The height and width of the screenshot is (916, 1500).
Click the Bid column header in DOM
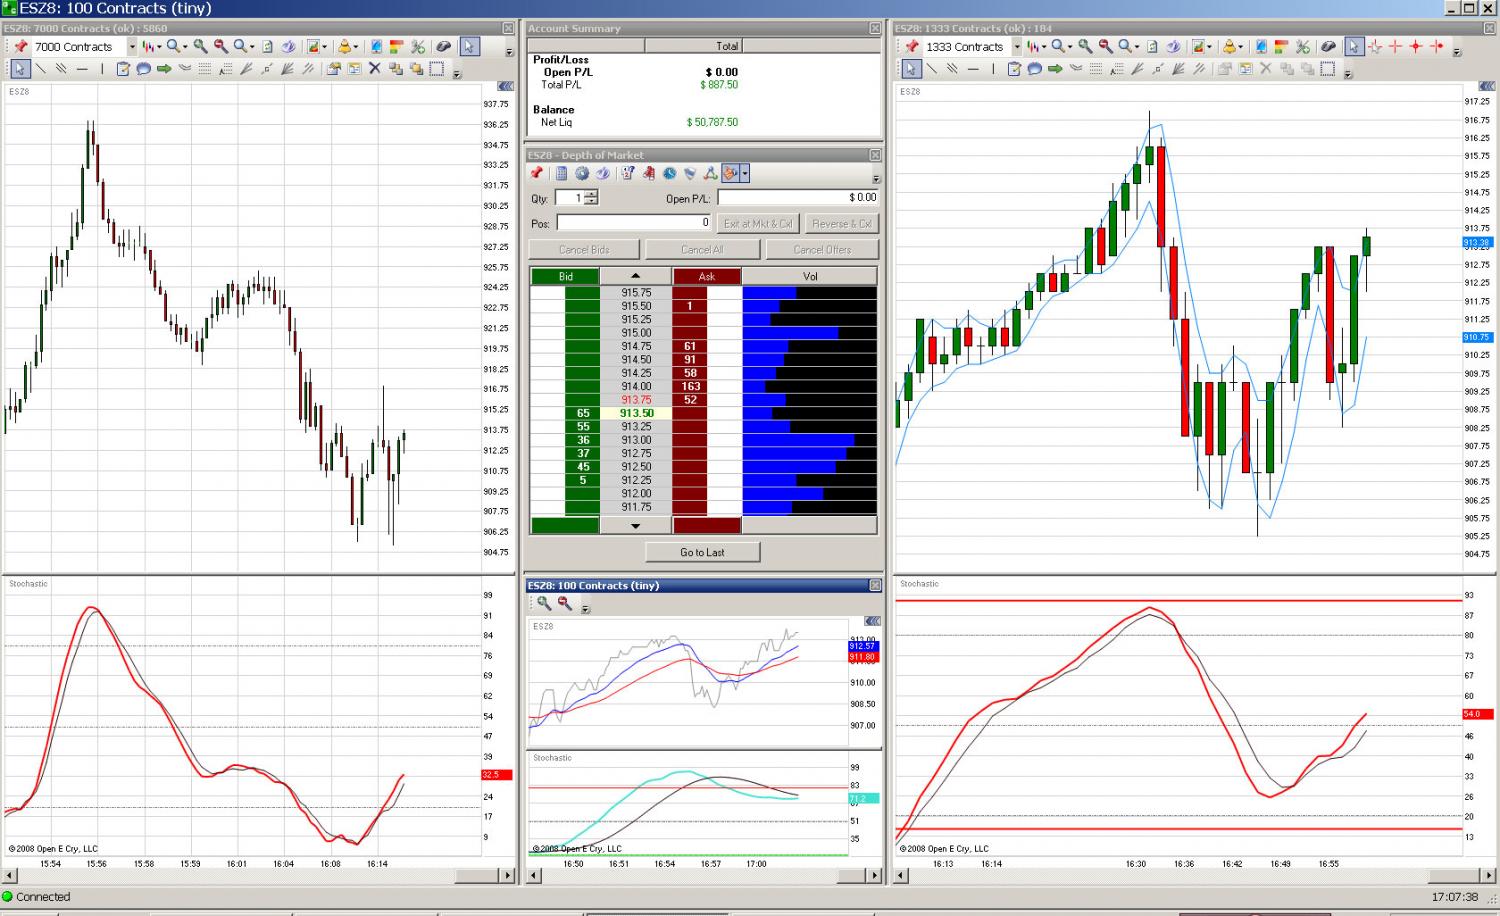tap(565, 276)
